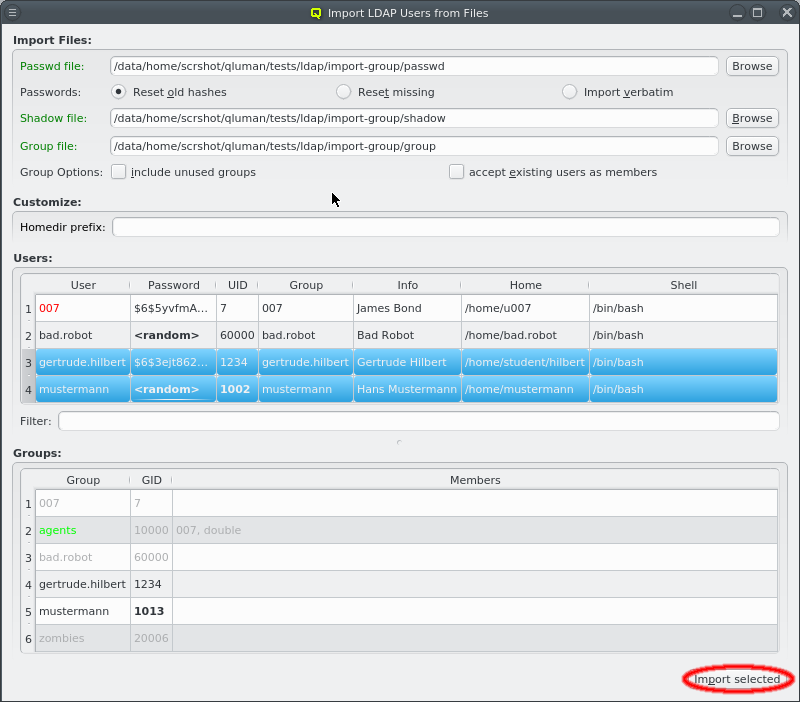
Task: Browse for the Passwd file
Action: (752, 66)
